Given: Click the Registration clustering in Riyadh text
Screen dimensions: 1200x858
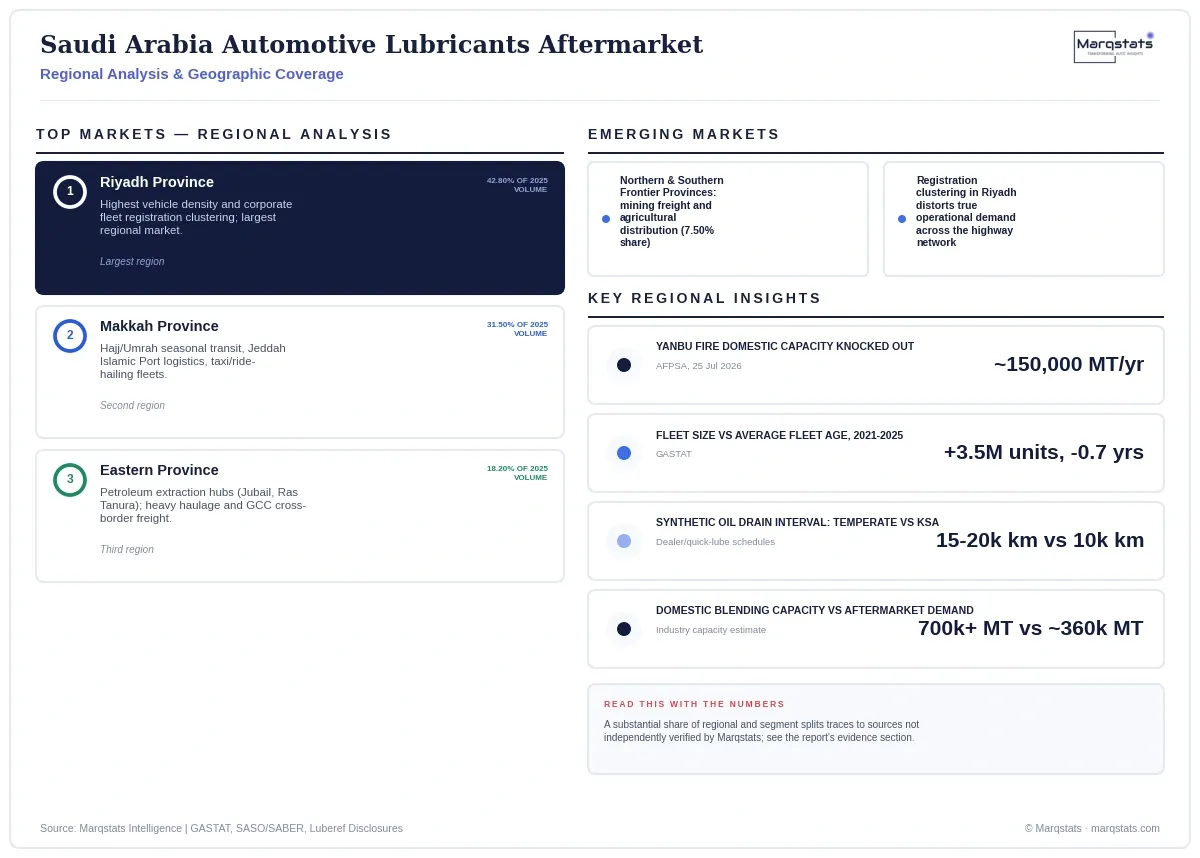Looking at the screenshot, I should click(x=966, y=211).
